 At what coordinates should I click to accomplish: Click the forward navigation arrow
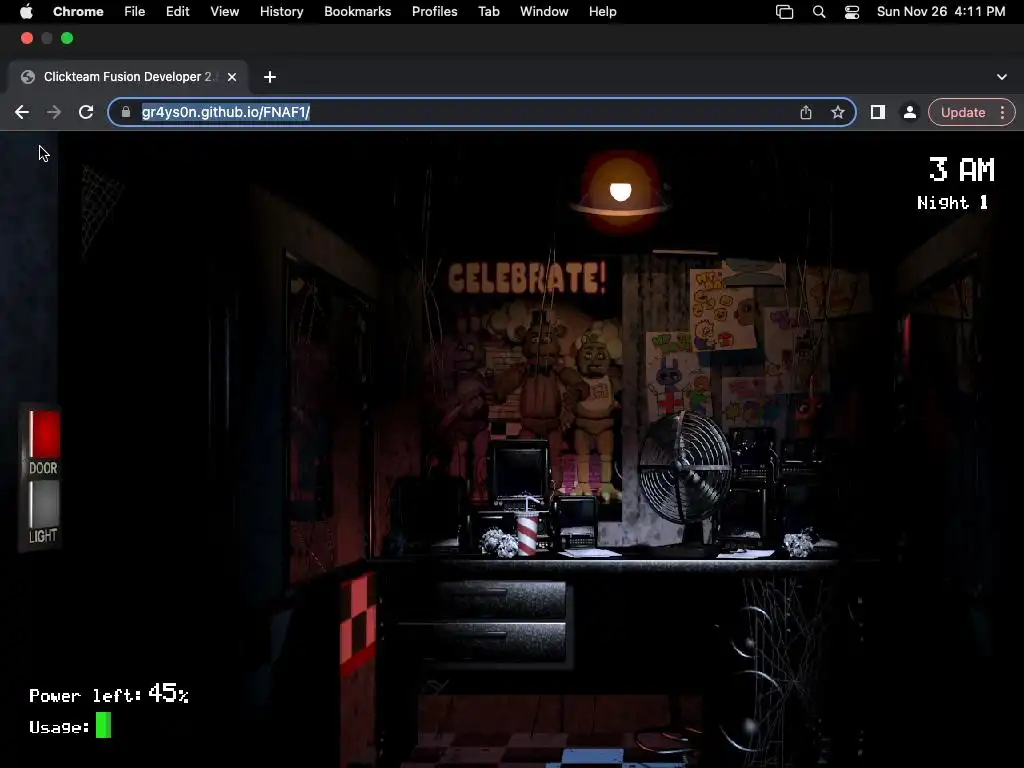pos(54,112)
